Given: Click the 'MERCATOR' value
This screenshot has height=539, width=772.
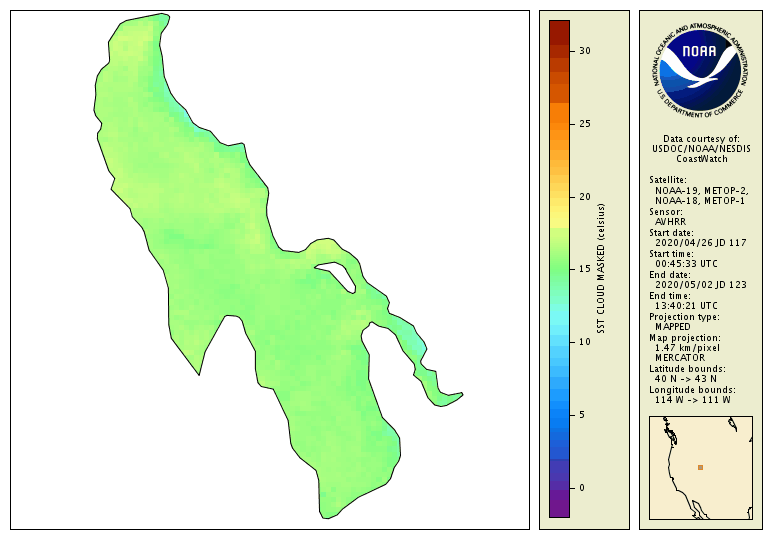Looking at the screenshot, I should [680, 357].
